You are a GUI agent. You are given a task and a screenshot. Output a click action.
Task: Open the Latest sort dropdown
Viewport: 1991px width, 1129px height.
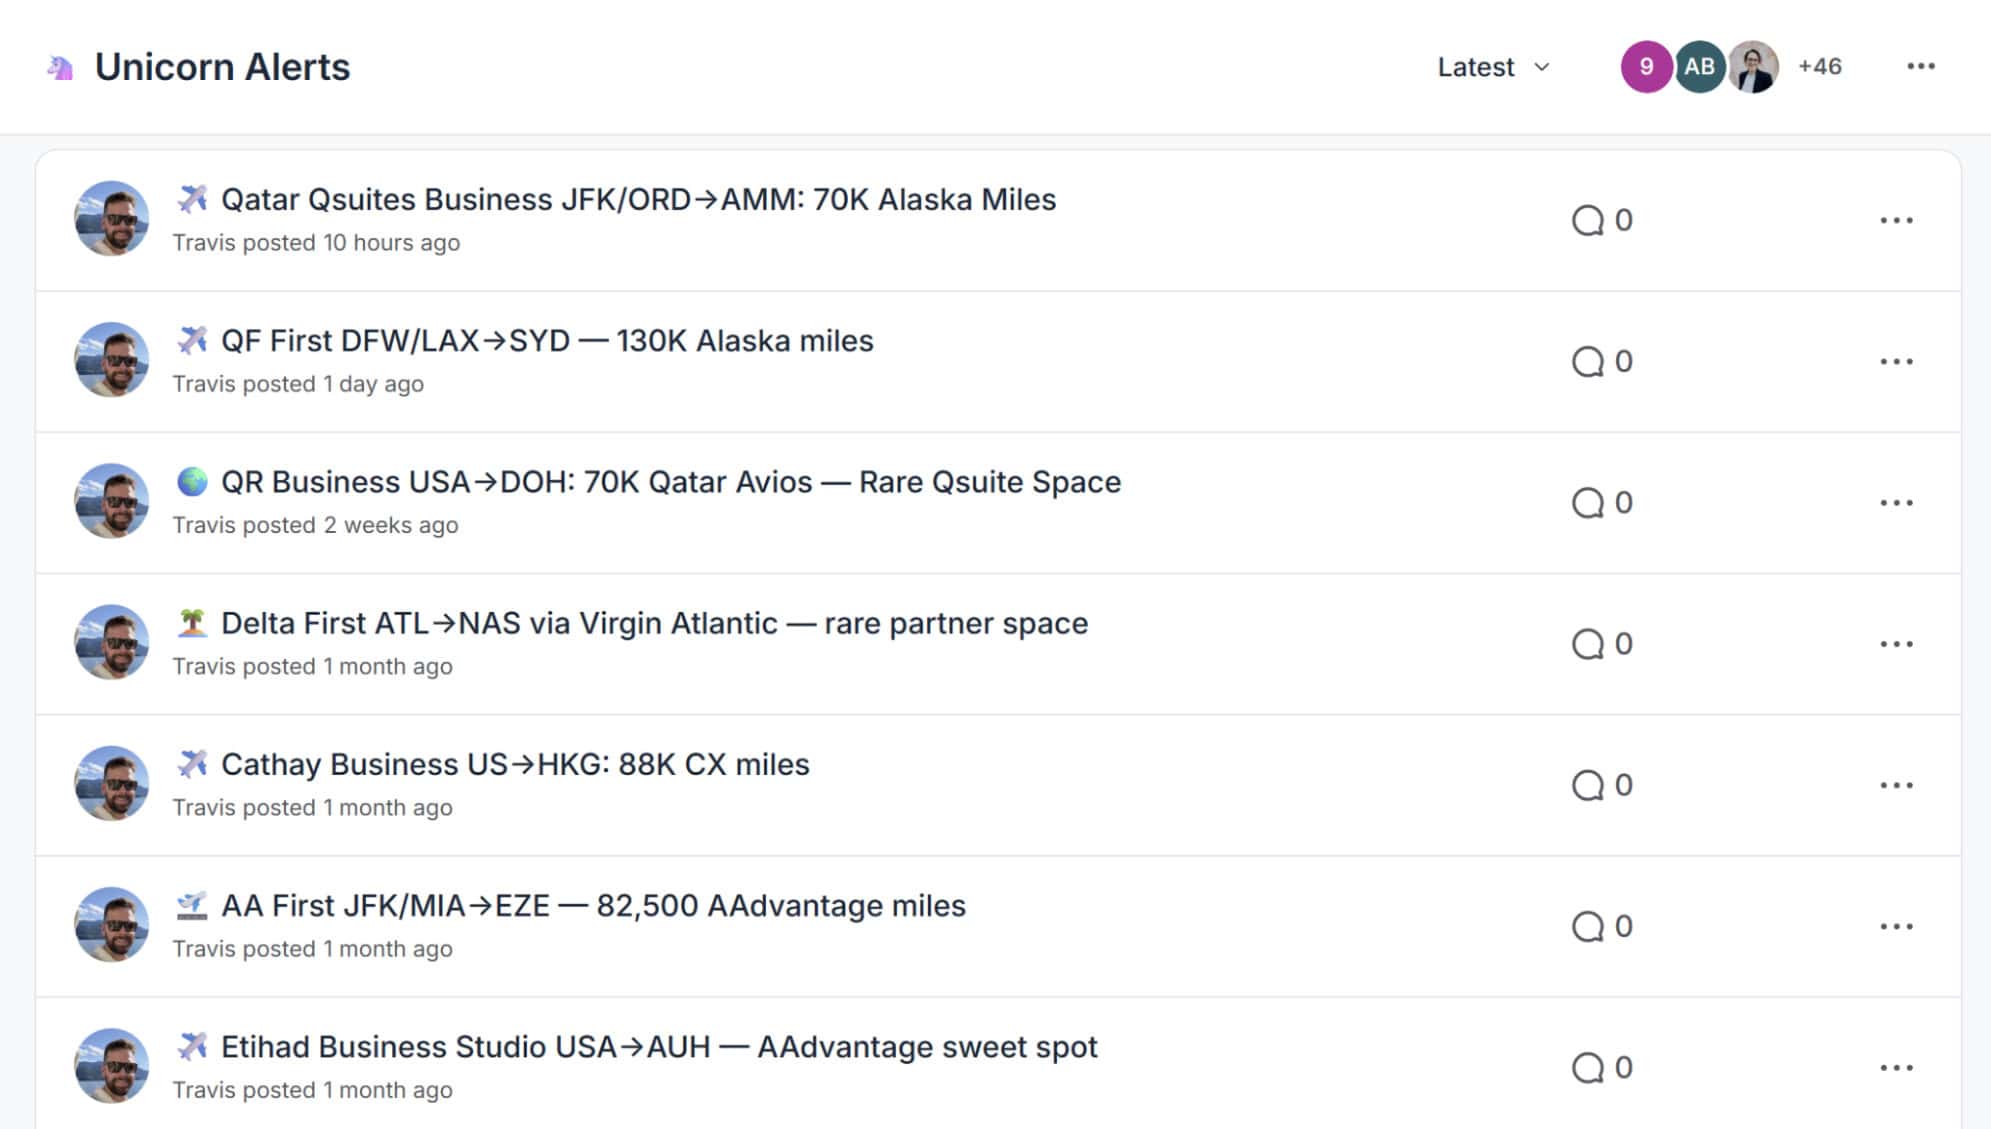click(1493, 67)
